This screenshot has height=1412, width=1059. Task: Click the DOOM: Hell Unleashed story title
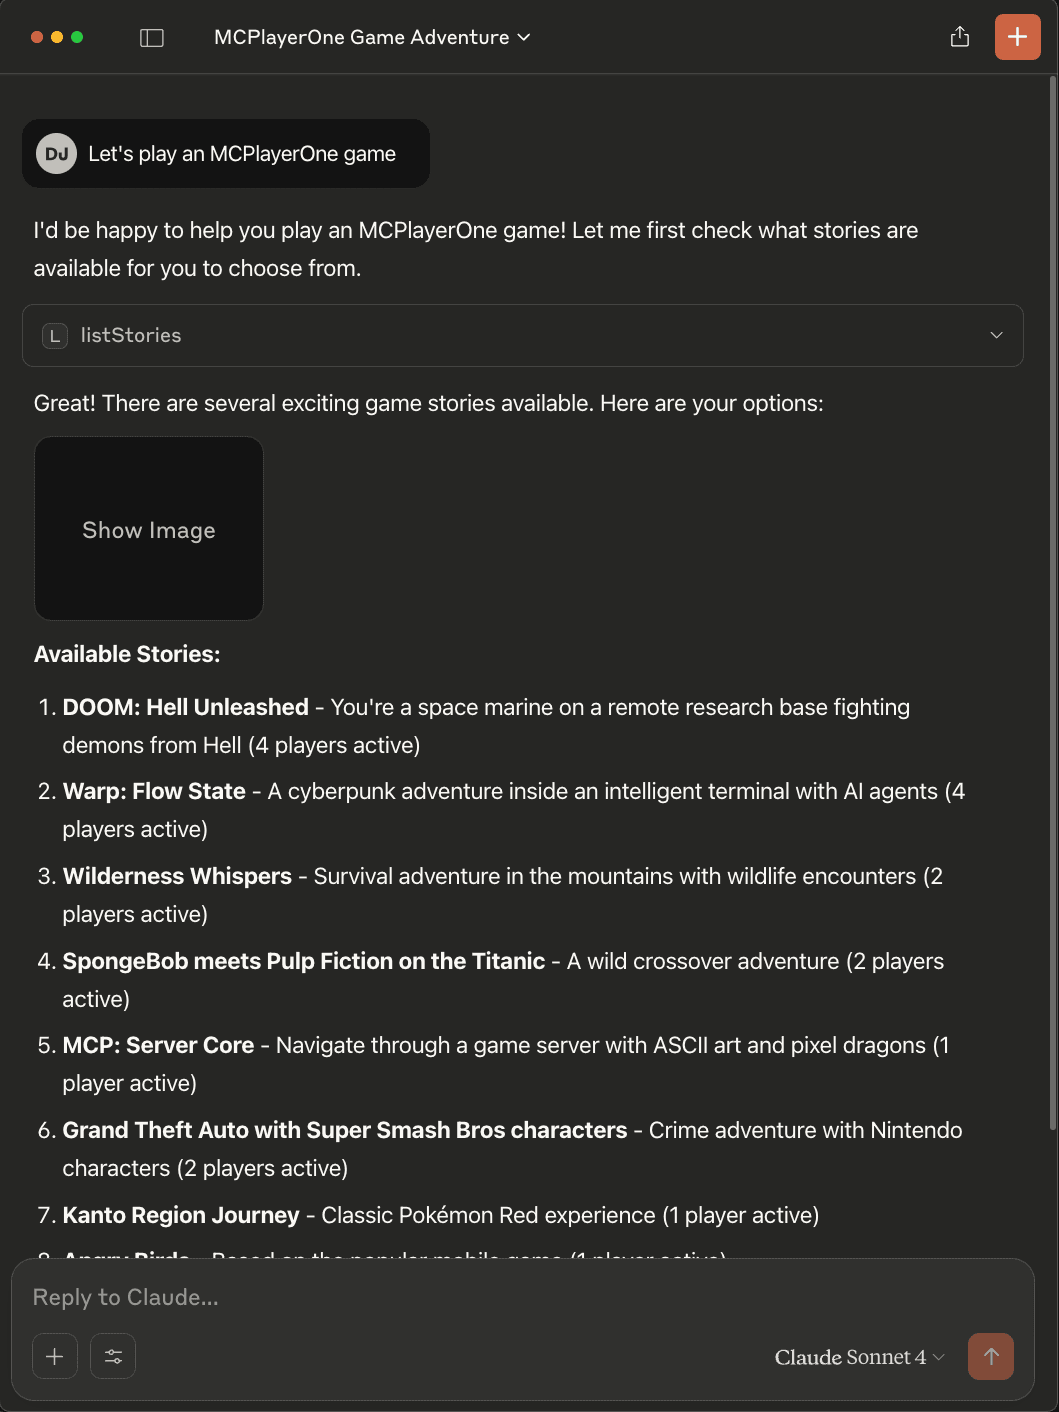click(x=186, y=707)
